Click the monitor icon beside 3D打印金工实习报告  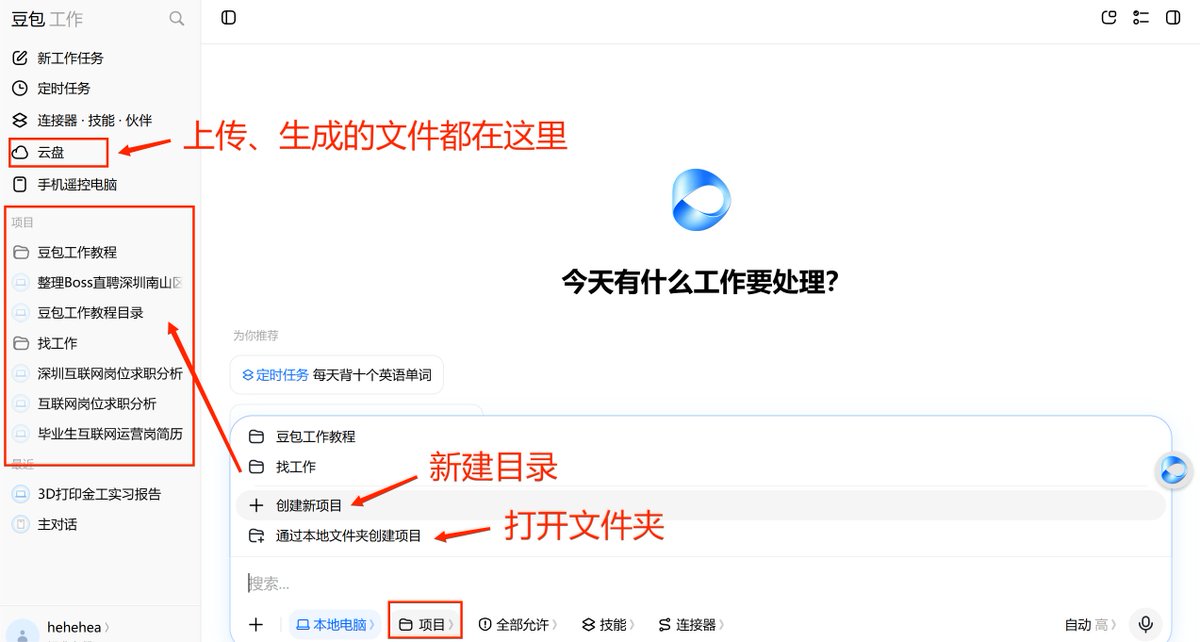(20, 494)
